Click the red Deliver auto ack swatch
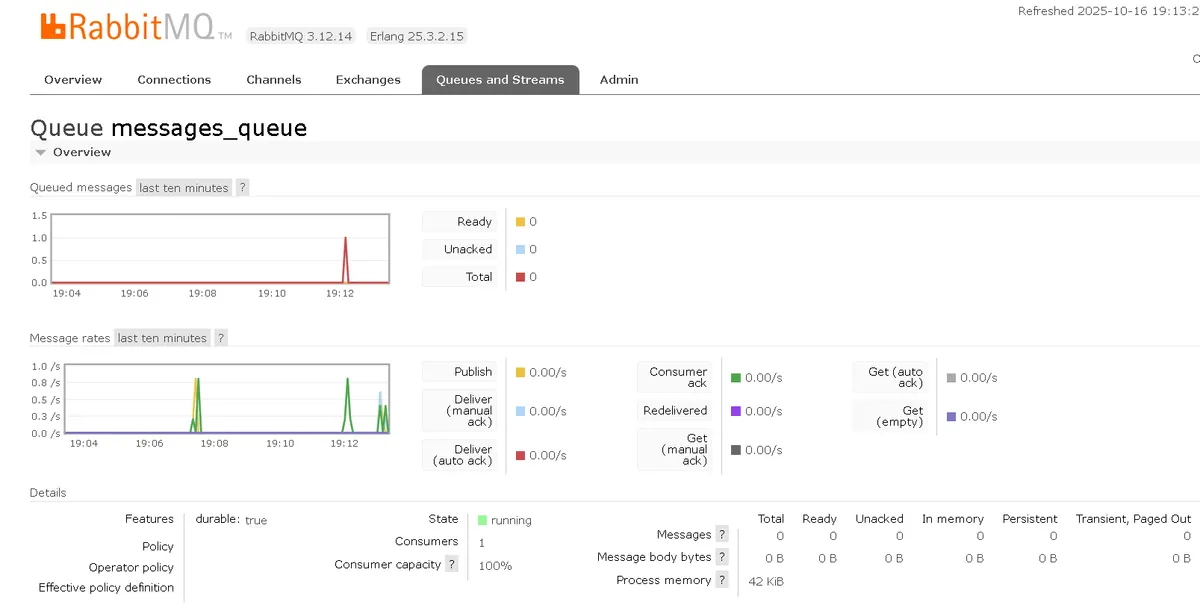Screen dimensions: 1200x614 pos(520,455)
